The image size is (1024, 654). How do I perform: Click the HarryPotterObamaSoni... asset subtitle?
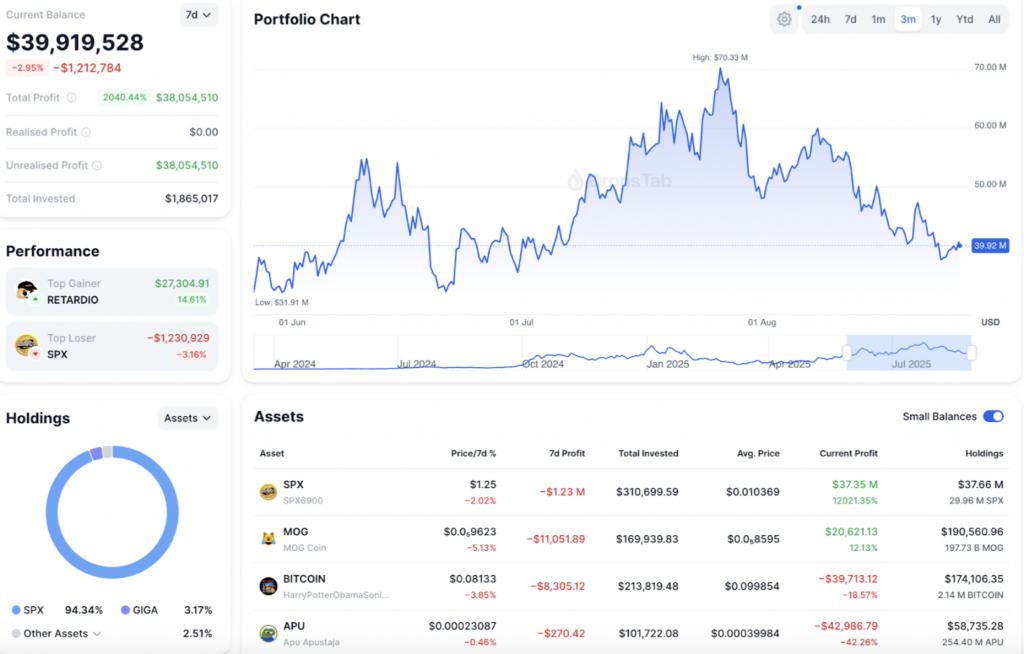pos(336,595)
